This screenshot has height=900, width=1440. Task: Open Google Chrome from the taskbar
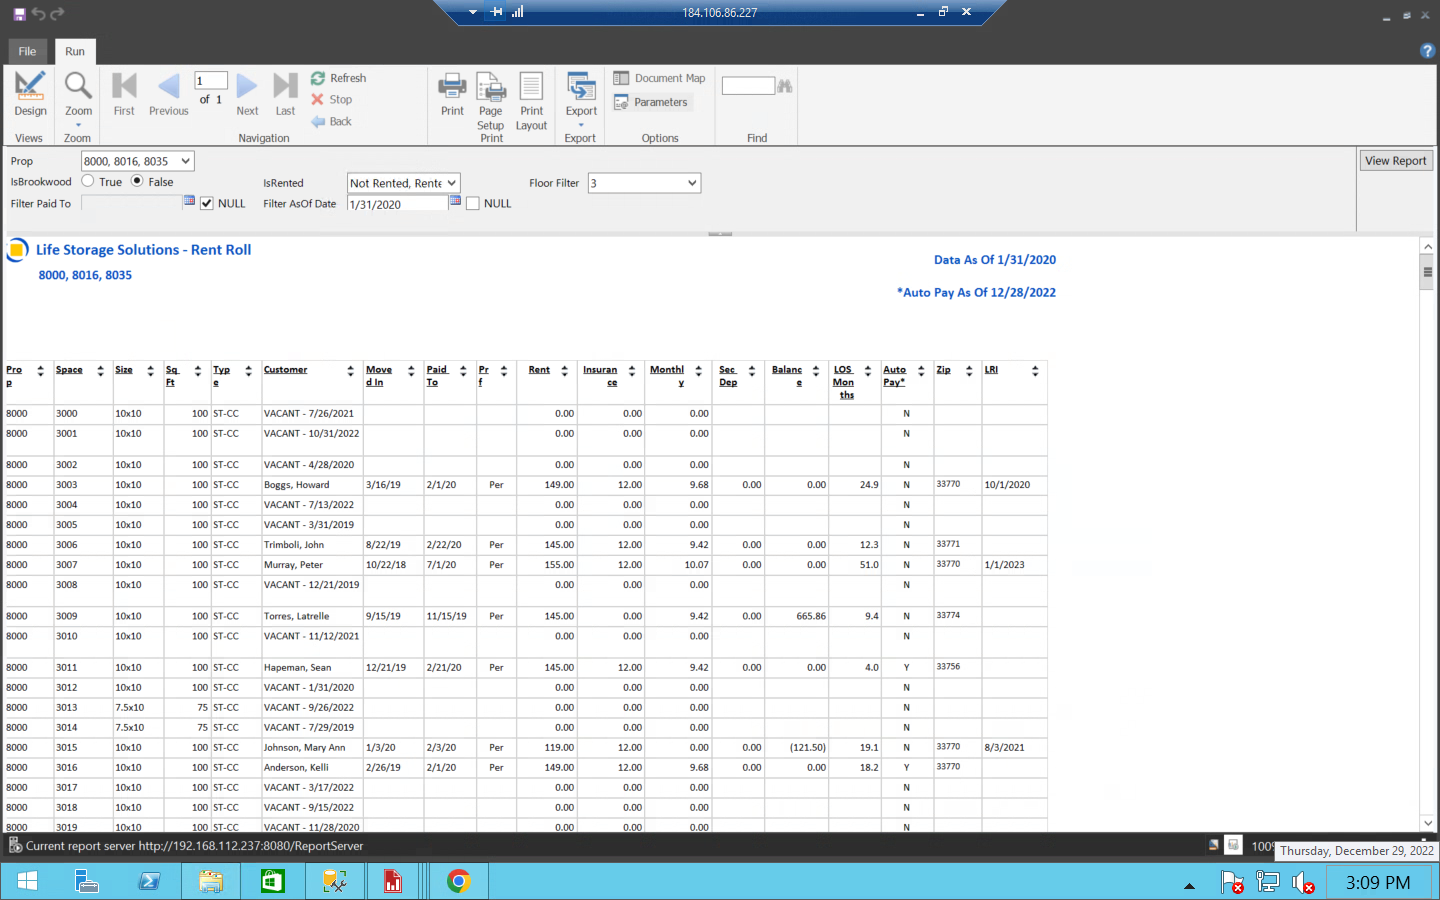click(x=458, y=881)
